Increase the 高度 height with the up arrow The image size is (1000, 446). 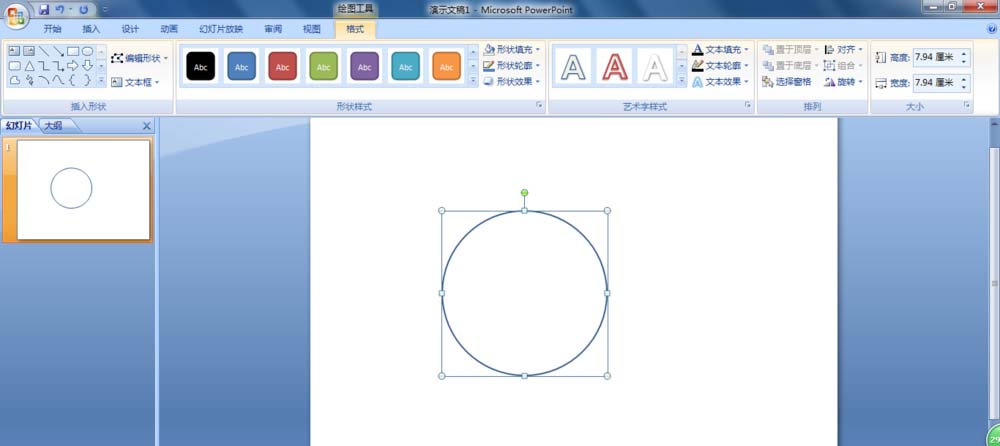pyautogui.click(x=963, y=54)
